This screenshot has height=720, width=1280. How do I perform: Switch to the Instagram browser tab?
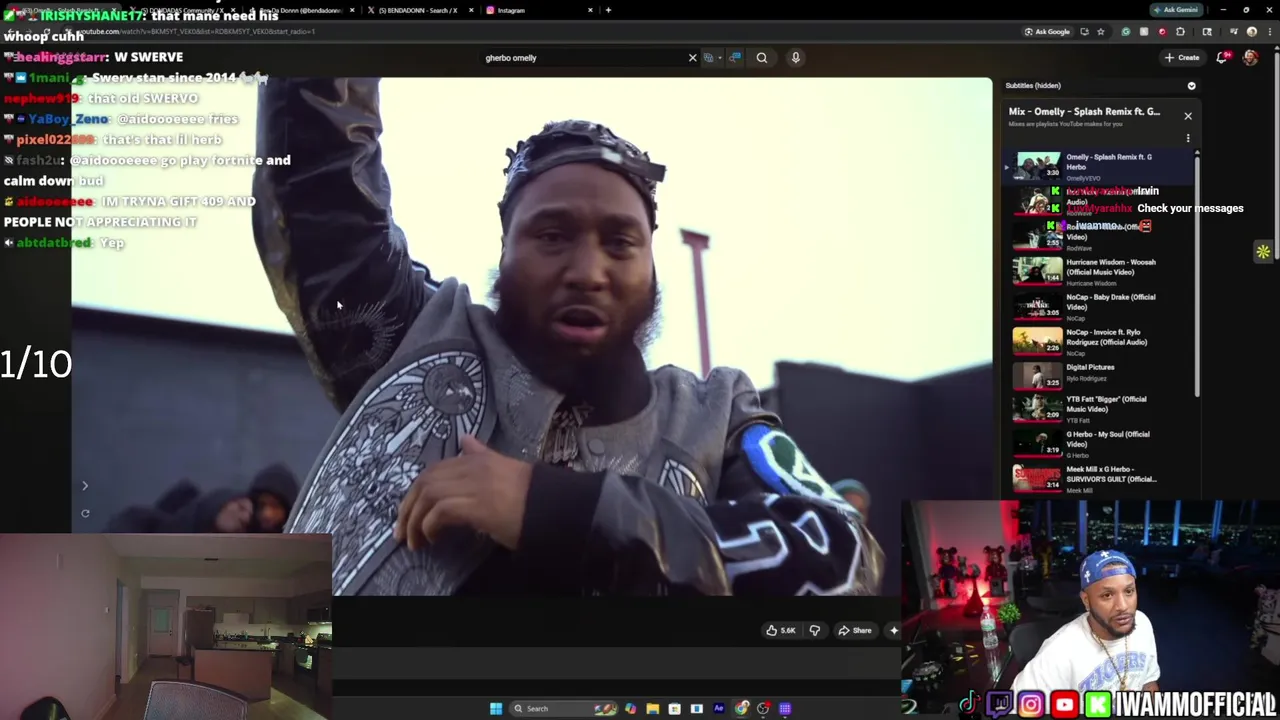point(540,10)
